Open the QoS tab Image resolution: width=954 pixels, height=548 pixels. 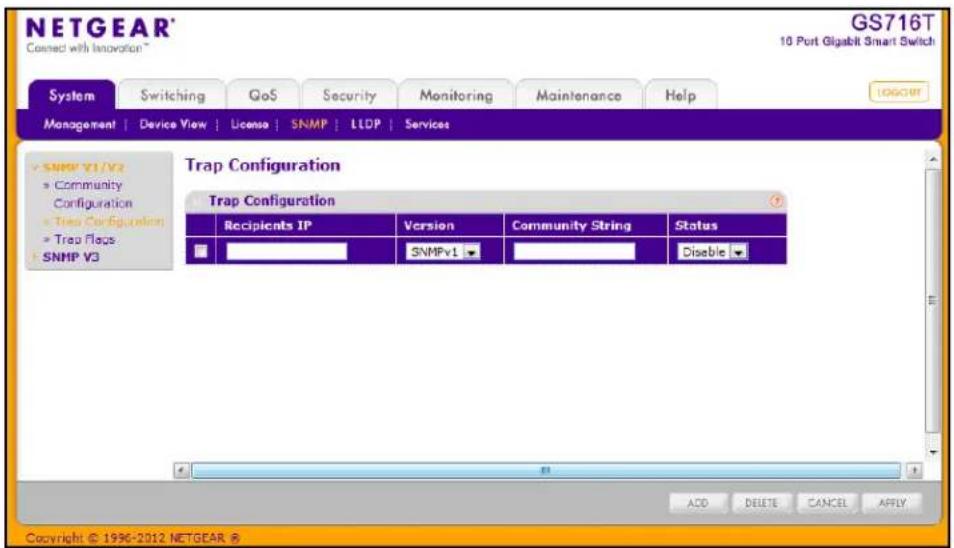coord(263,95)
